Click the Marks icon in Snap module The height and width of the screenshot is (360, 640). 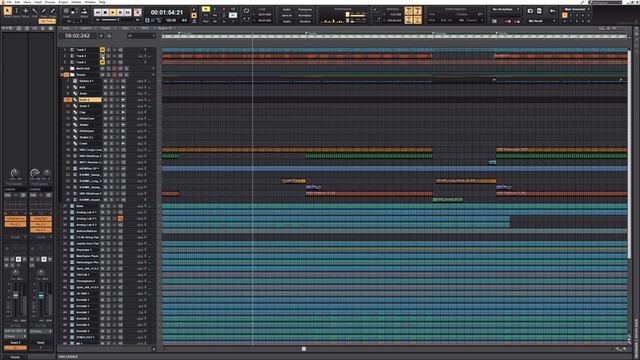tap(84, 11)
